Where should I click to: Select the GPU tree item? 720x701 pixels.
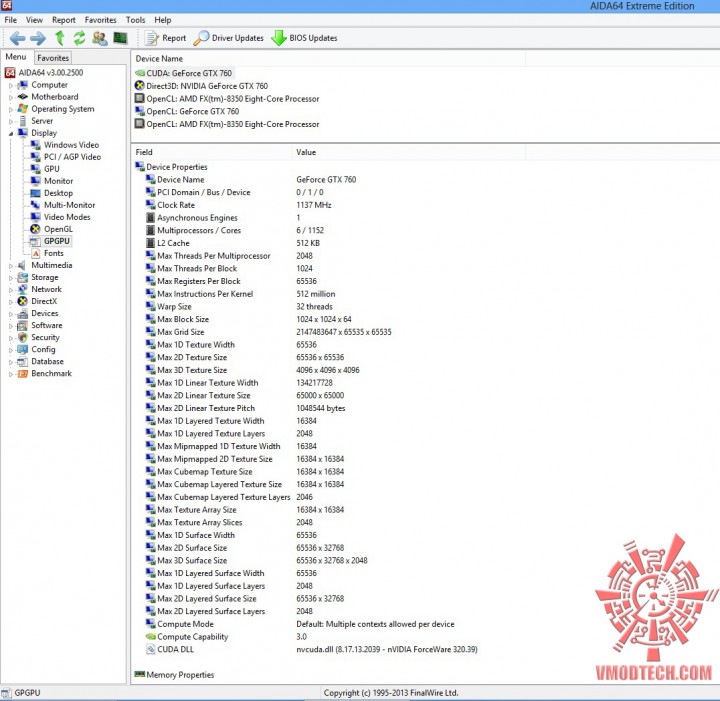(51, 169)
